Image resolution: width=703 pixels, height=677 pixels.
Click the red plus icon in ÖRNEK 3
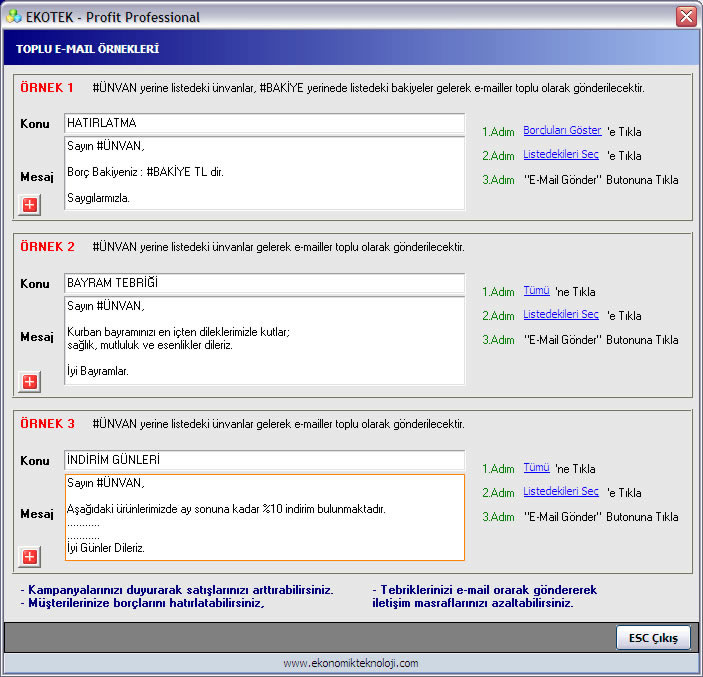click(x=30, y=557)
